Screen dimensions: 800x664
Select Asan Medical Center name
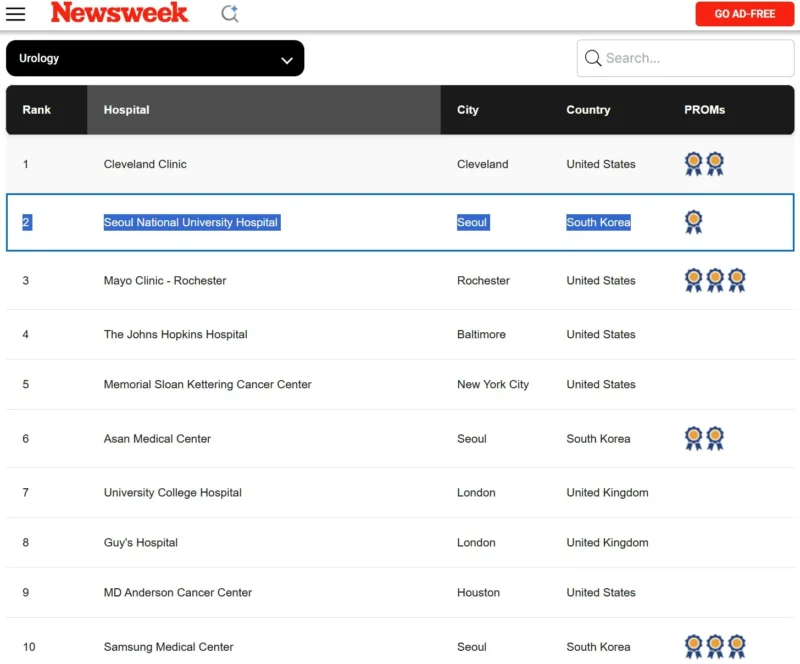coord(157,438)
